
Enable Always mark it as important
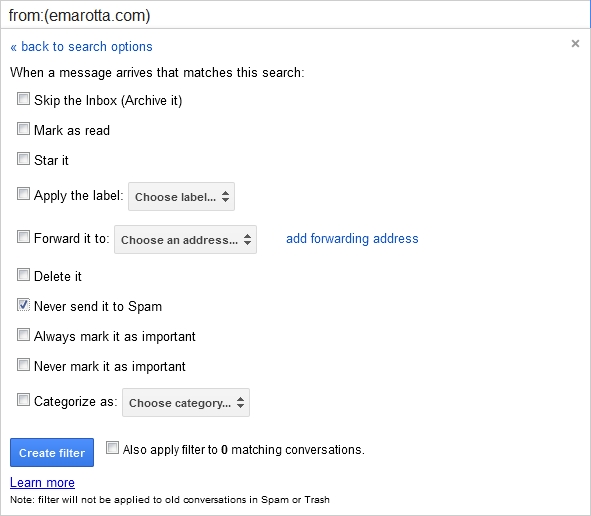tap(23, 335)
